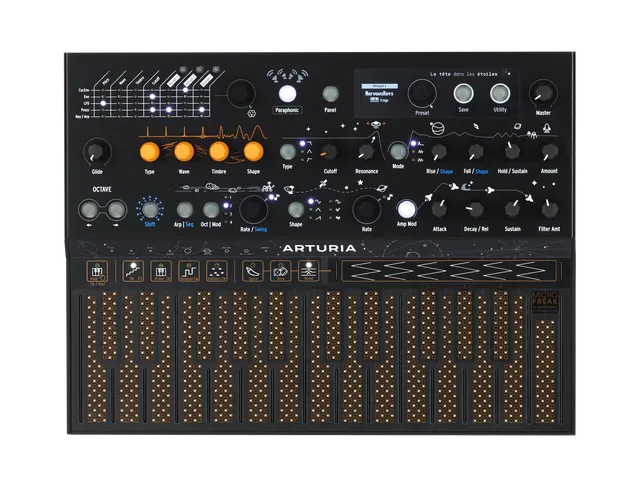Tap the OCTAVE label above arrow buttons
Screen dimensions: 640x487
tap(102, 189)
